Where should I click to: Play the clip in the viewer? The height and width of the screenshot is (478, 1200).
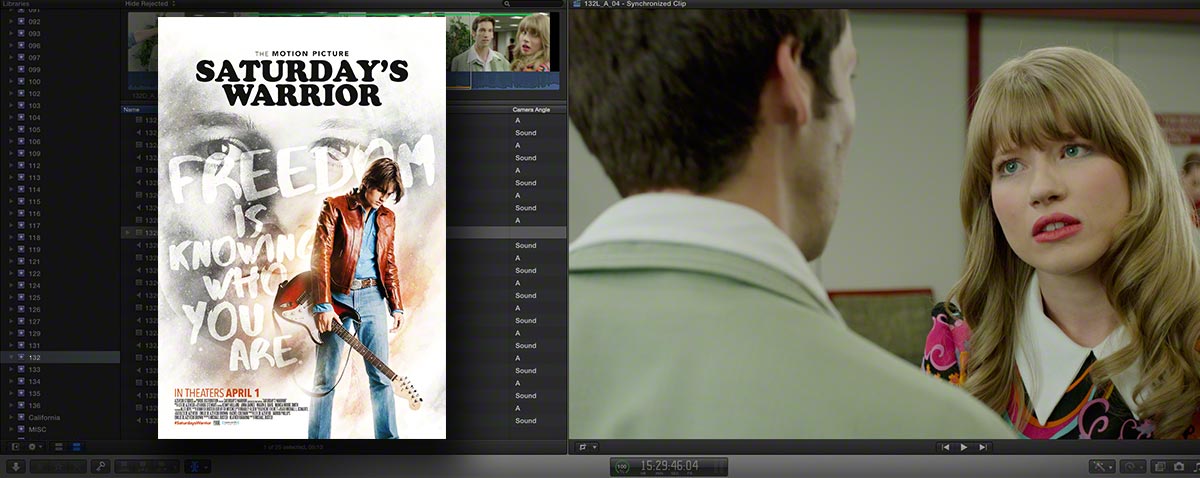(964, 447)
